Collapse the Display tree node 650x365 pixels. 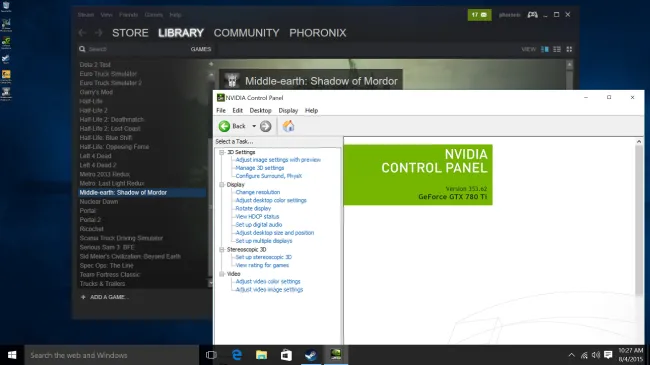tap(222, 185)
